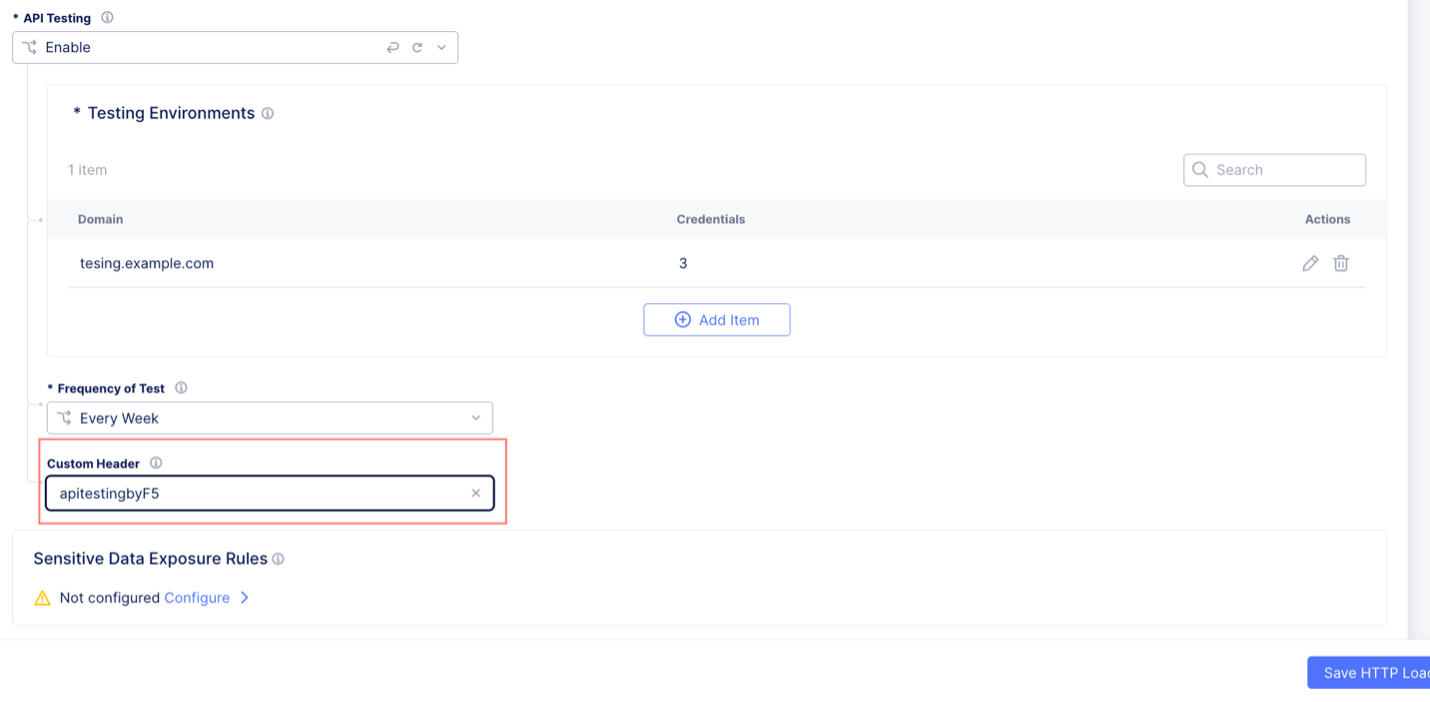View the API Testing info tooltip
This screenshot has width=1430, height=702.
(106, 17)
